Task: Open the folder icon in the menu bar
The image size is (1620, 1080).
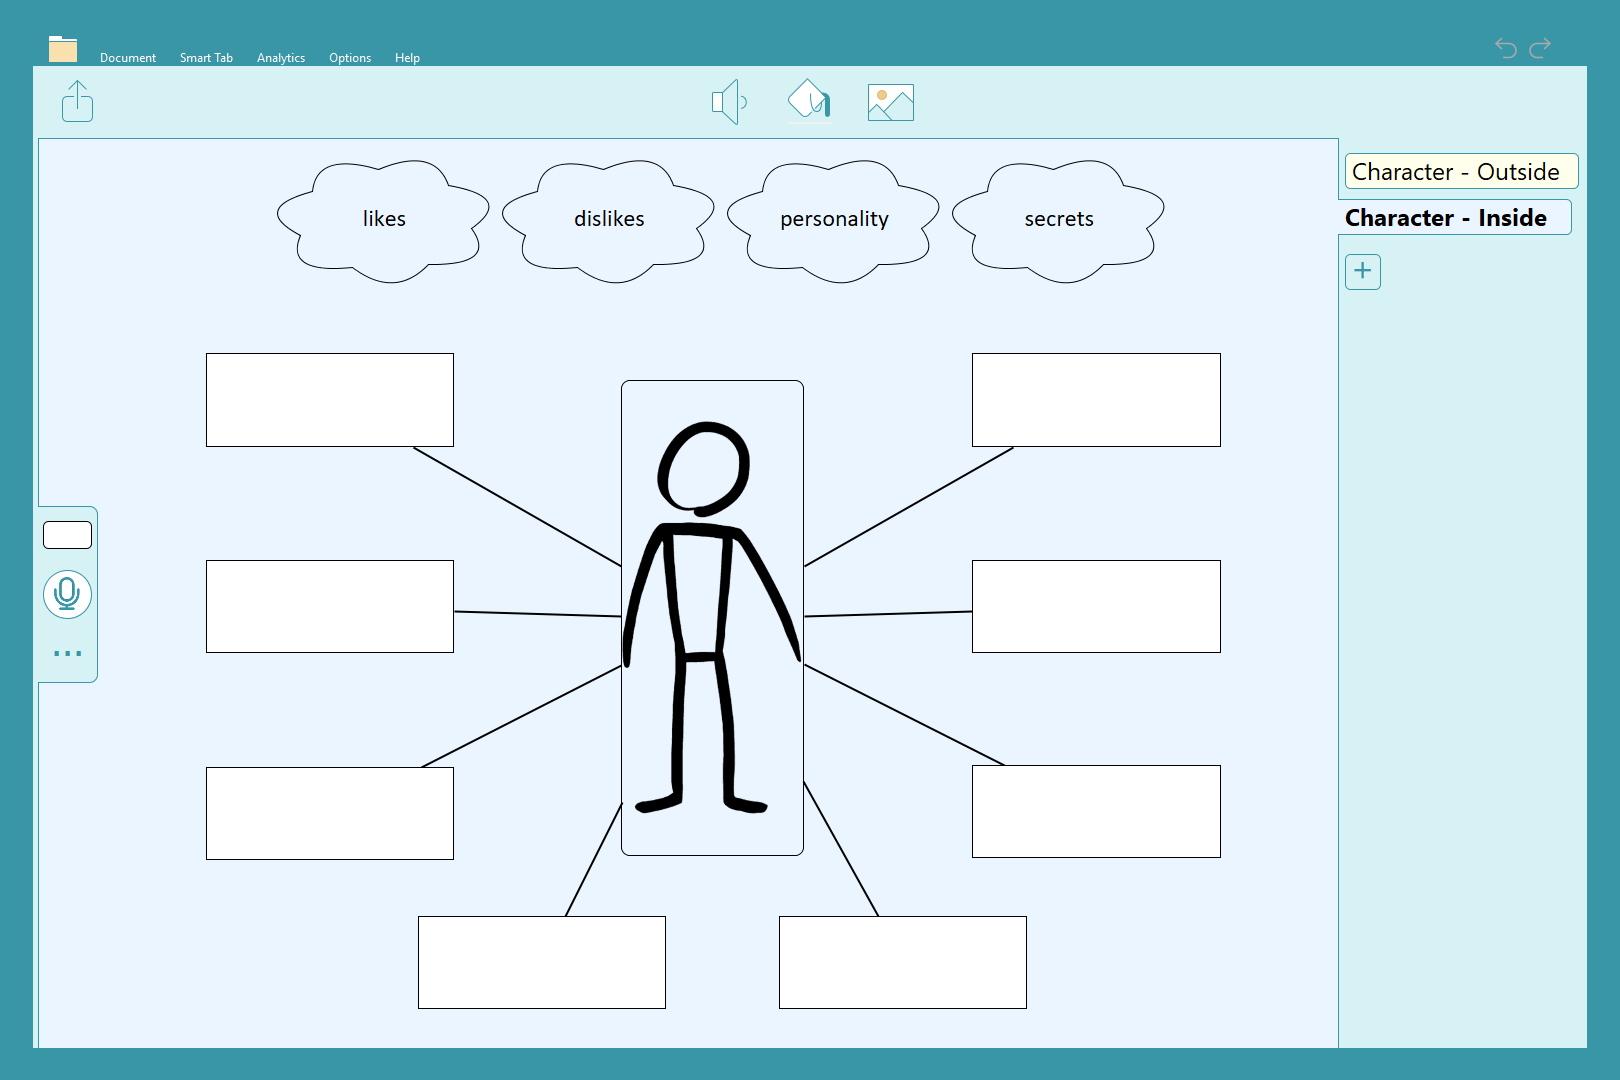Action: click(63, 49)
